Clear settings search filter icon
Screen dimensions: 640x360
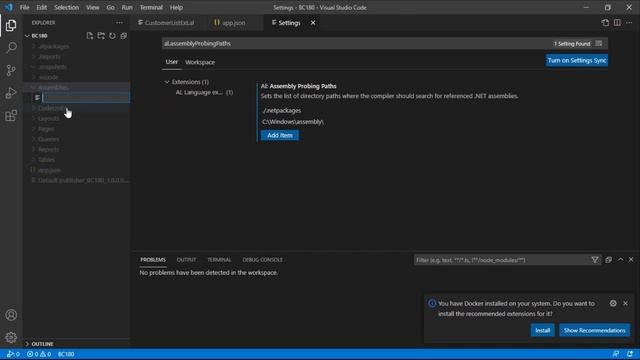point(599,43)
